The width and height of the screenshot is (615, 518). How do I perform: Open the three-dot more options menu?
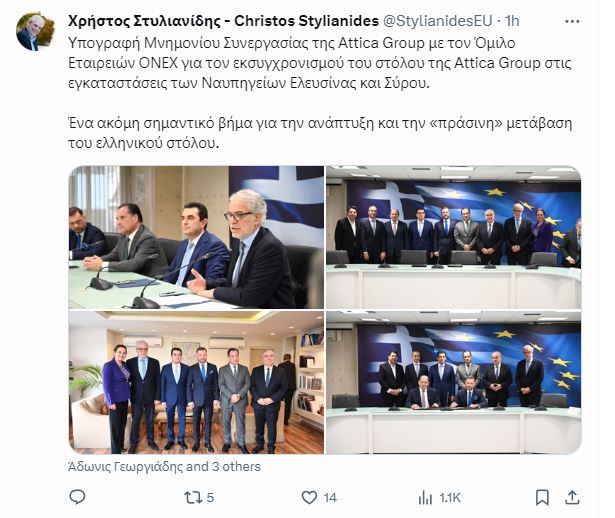pyautogui.click(x=572, y=22)
